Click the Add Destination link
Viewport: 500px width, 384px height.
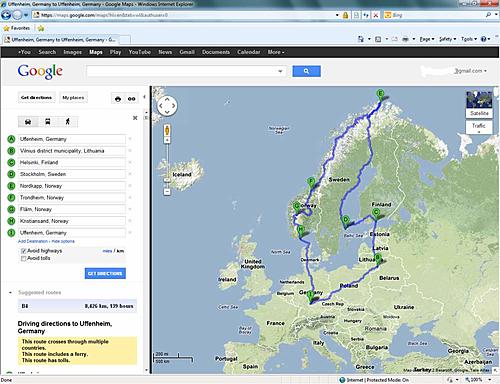point(33,241)
